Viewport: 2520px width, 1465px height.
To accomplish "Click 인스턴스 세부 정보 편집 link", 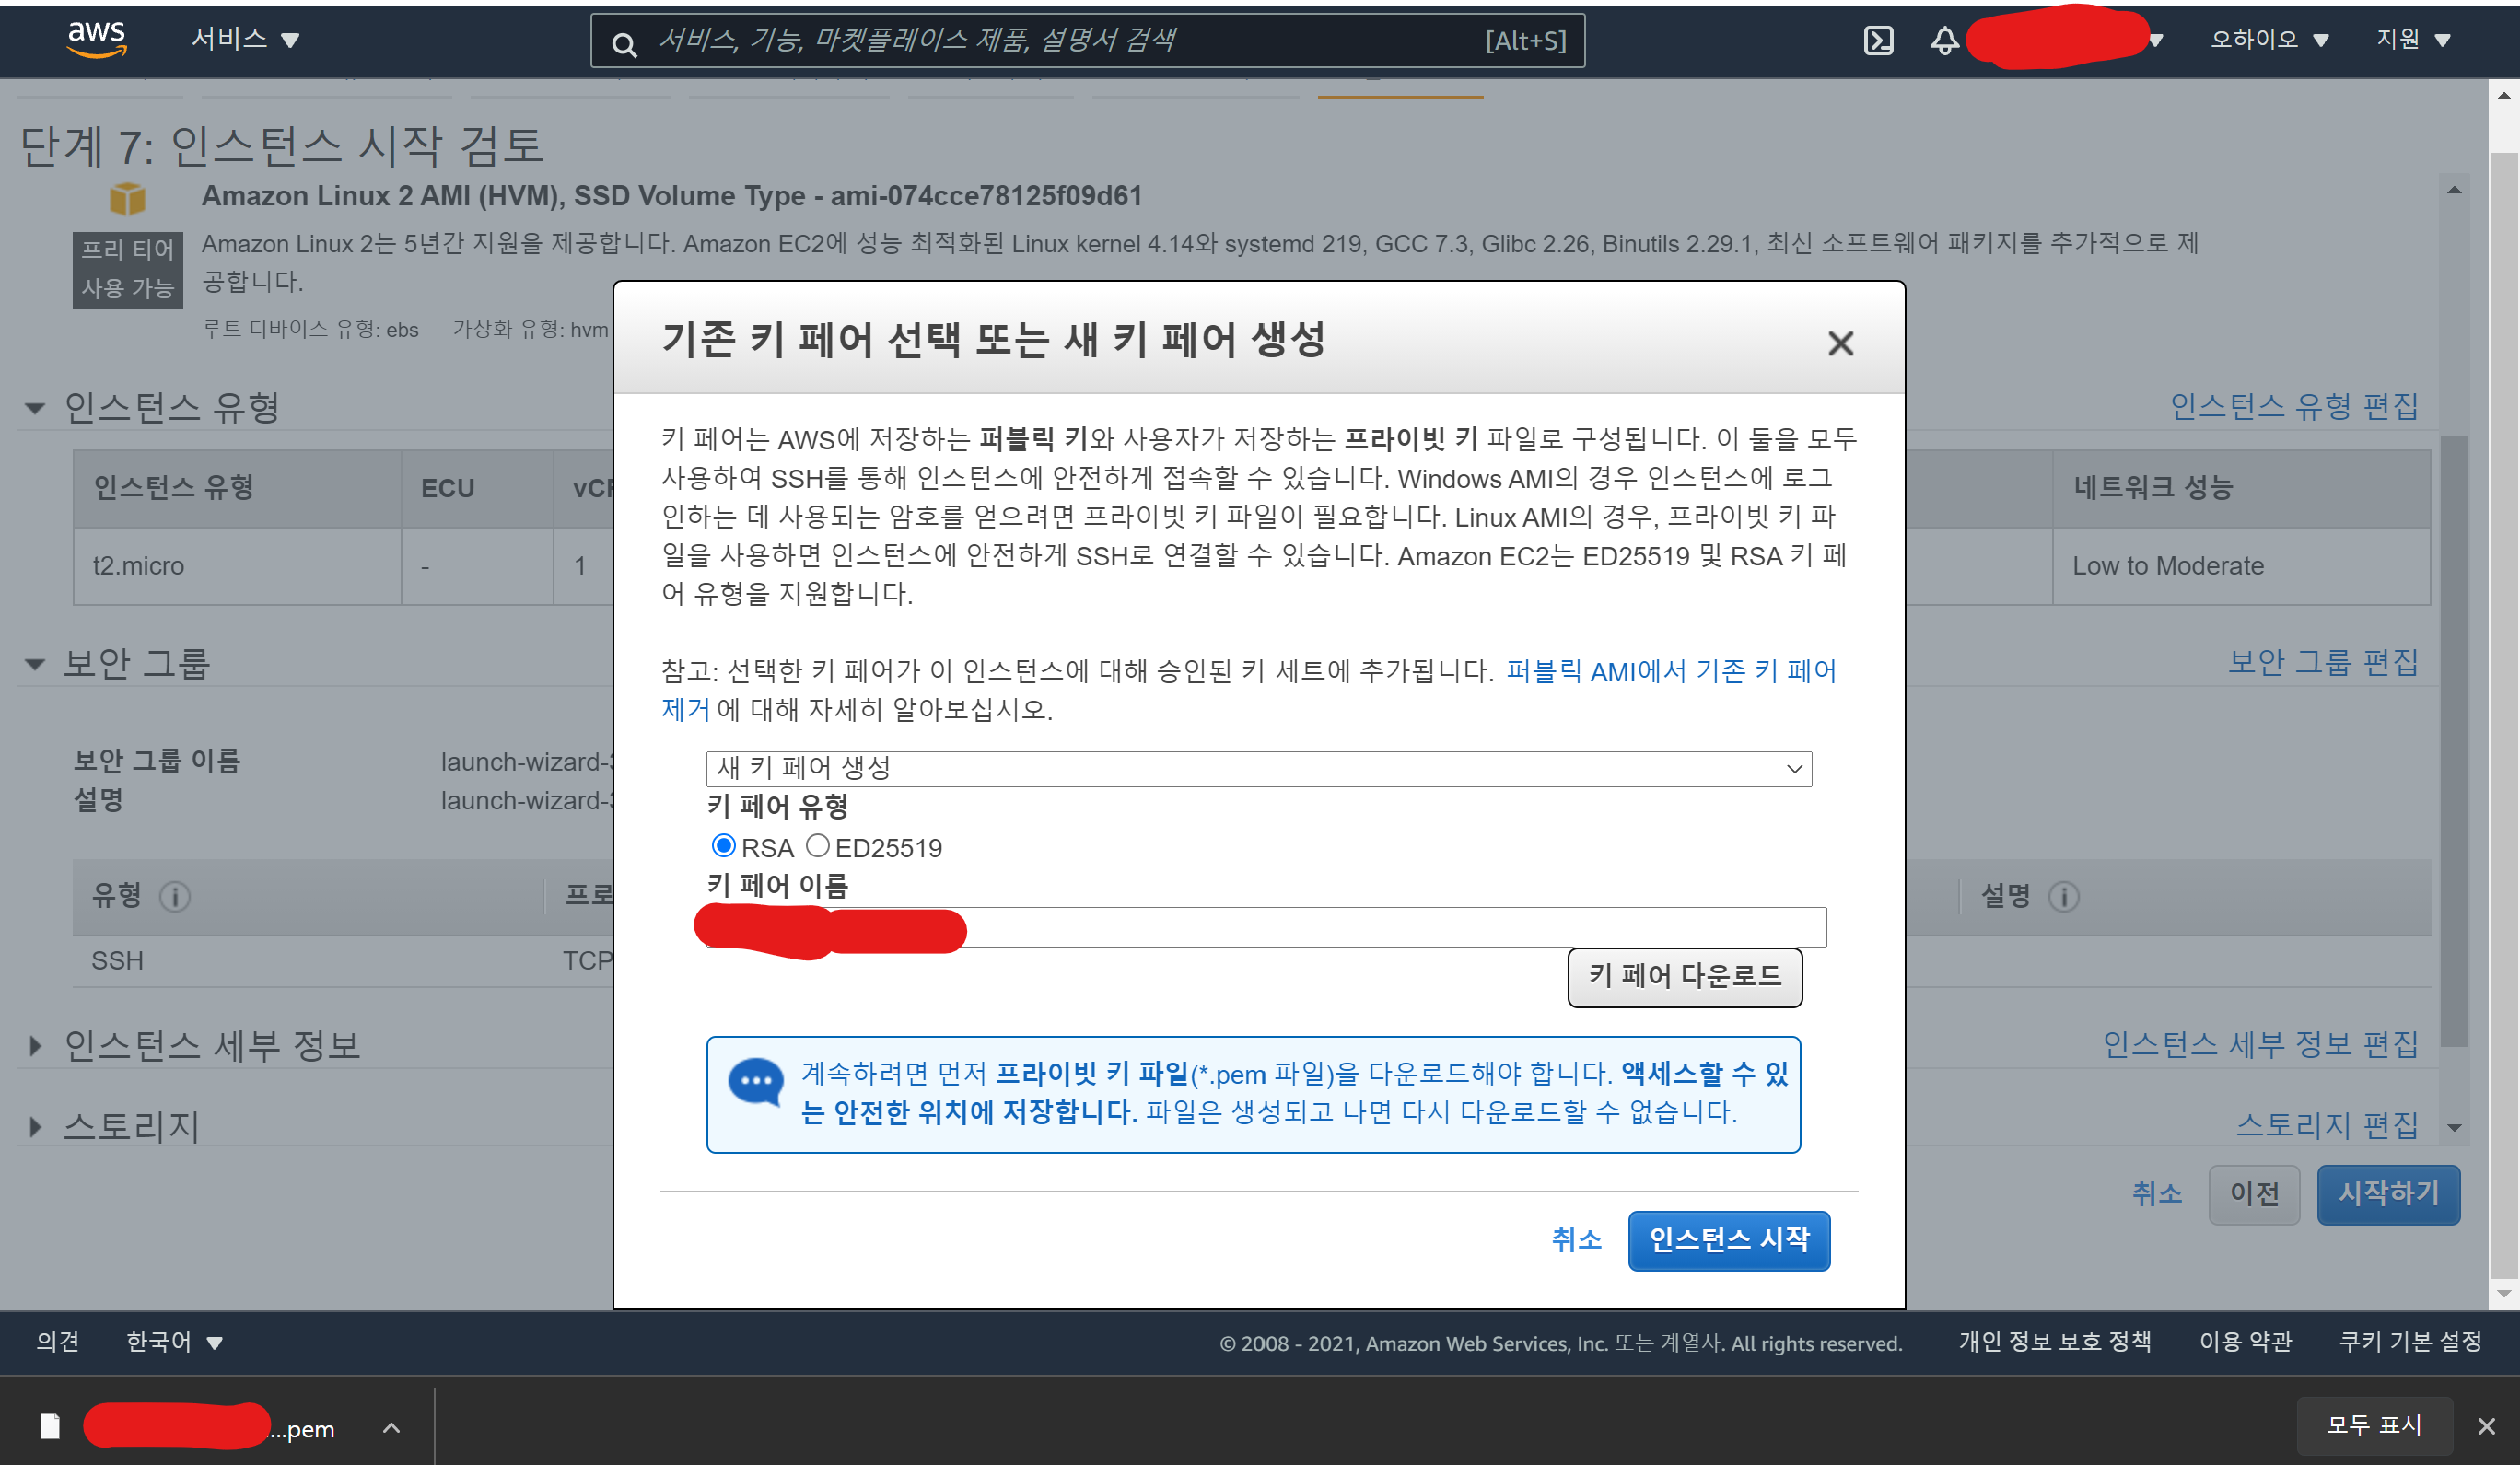I will click(2260, 1044).
